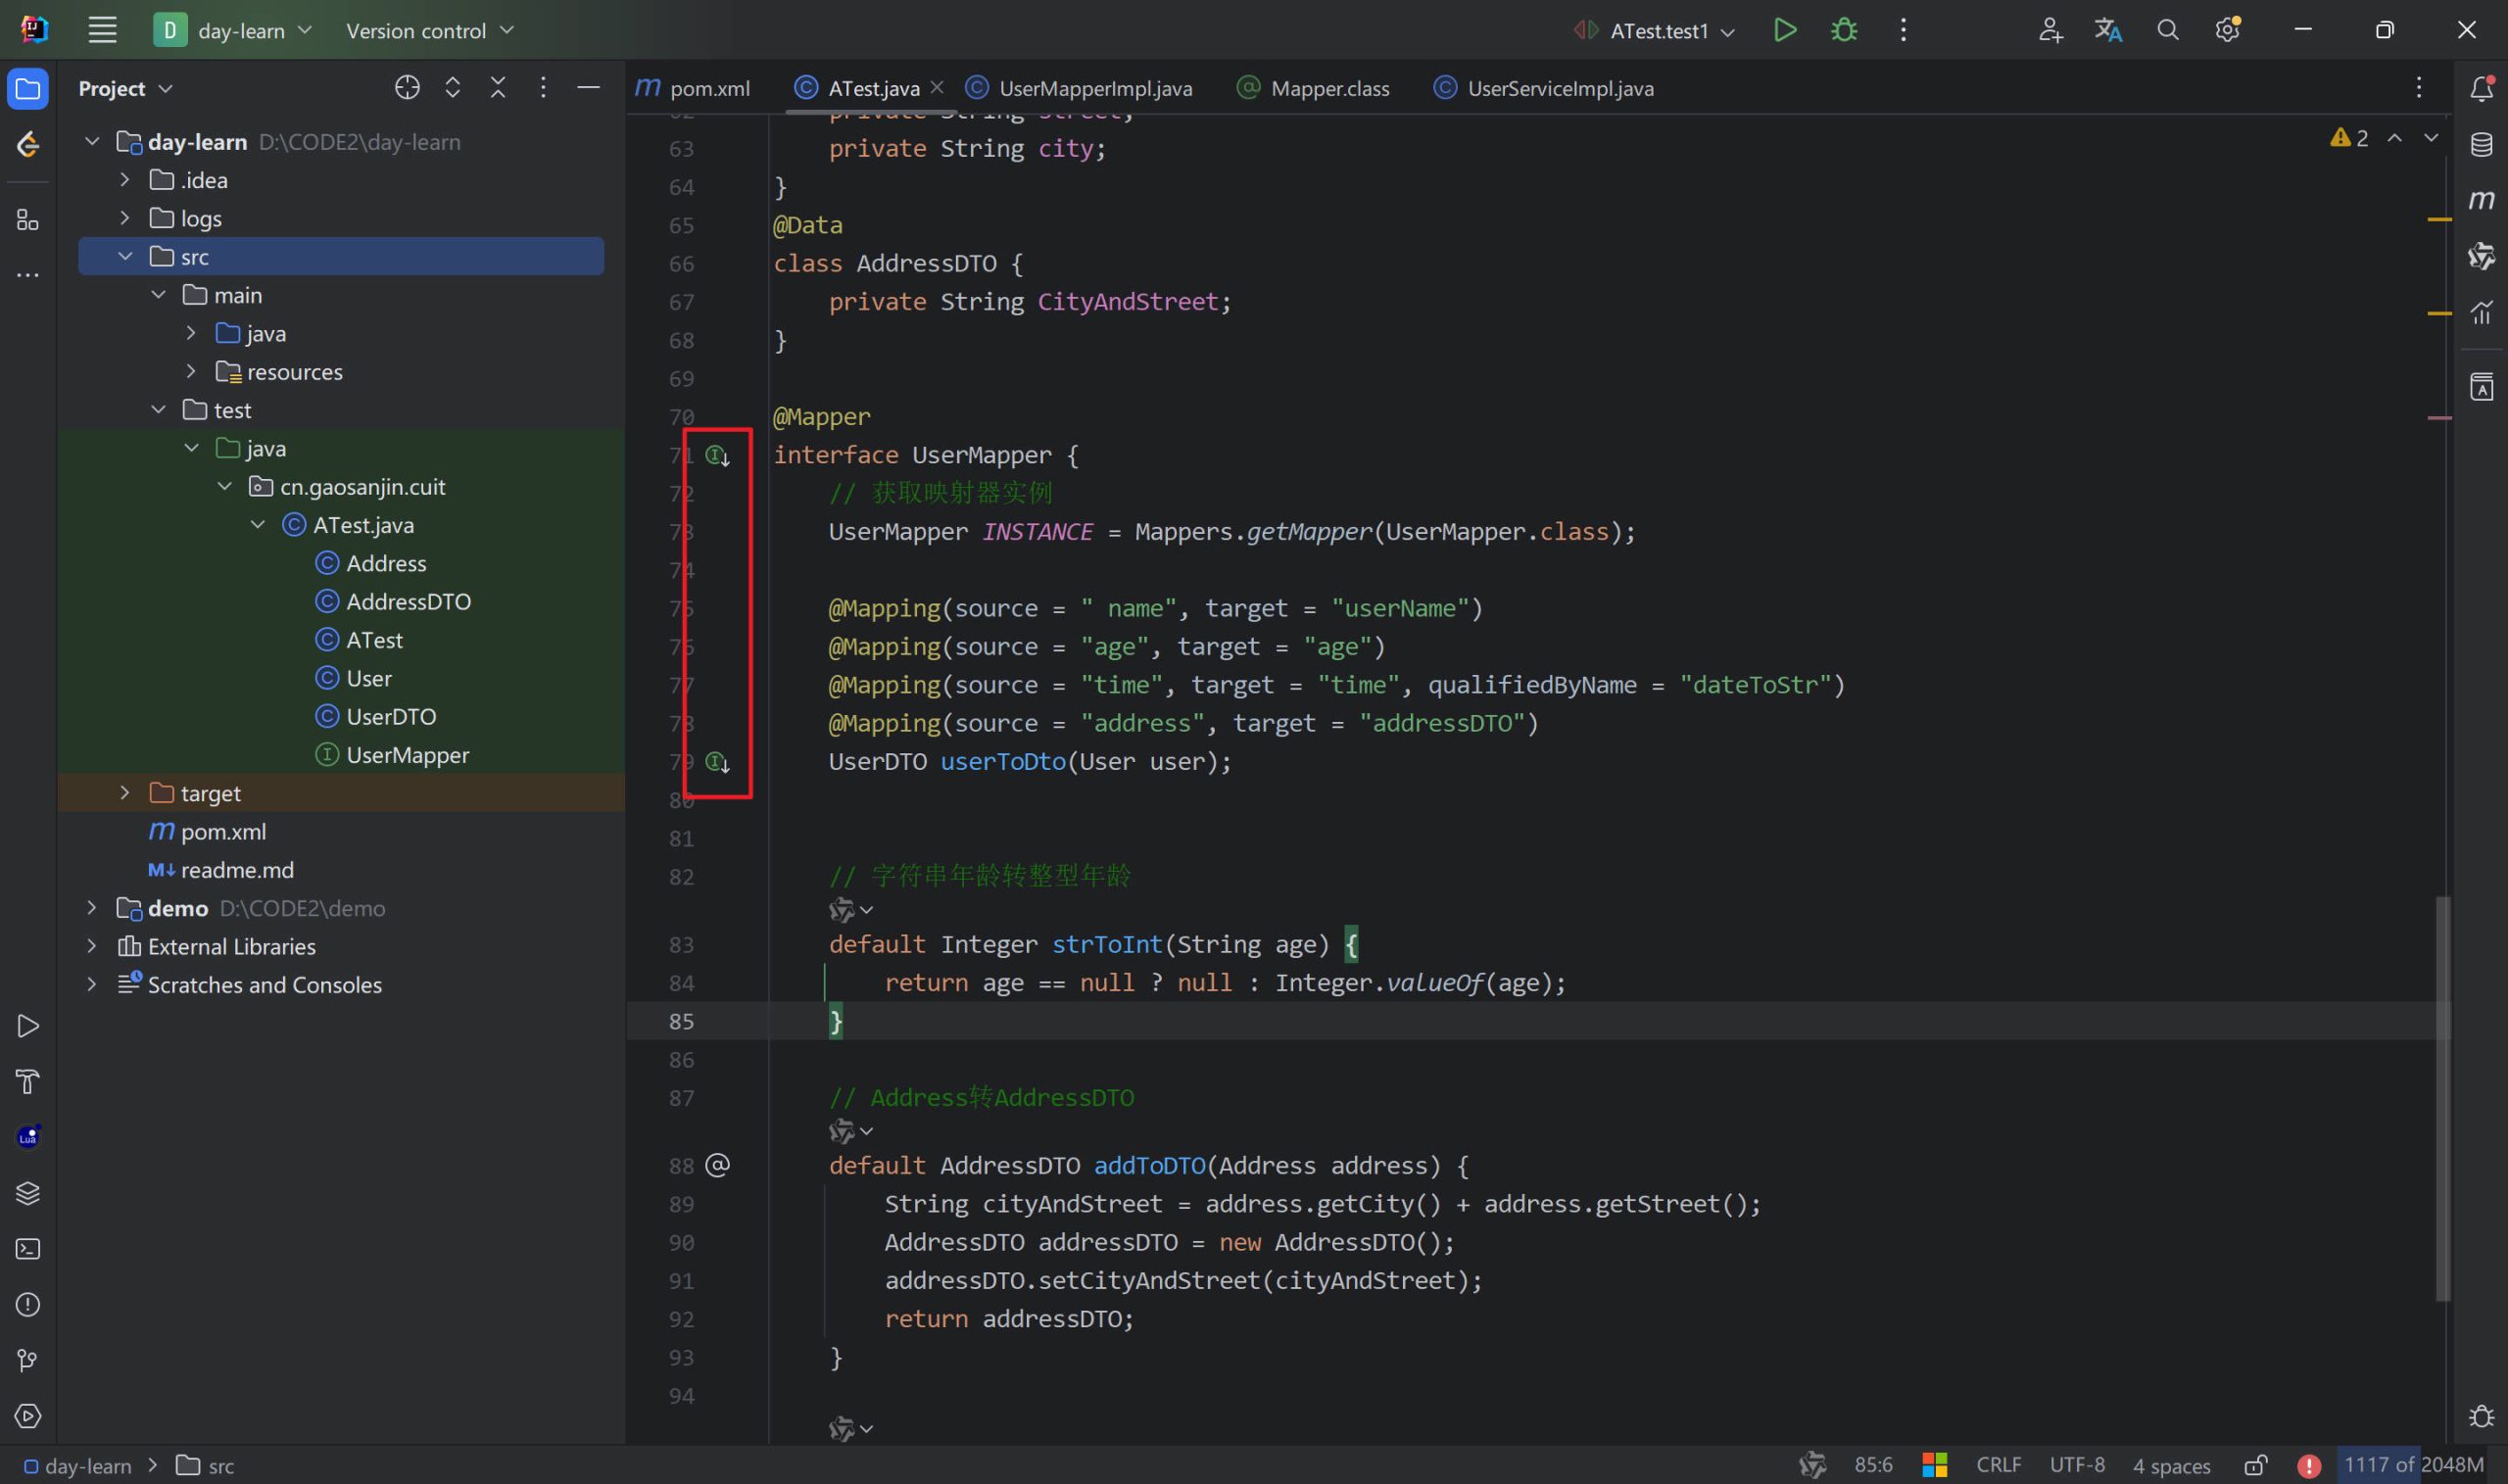Switch to the UserMapperImpl.java tab
The height and width of the screenshot is (1484, 2508).
click(1094, 88)
